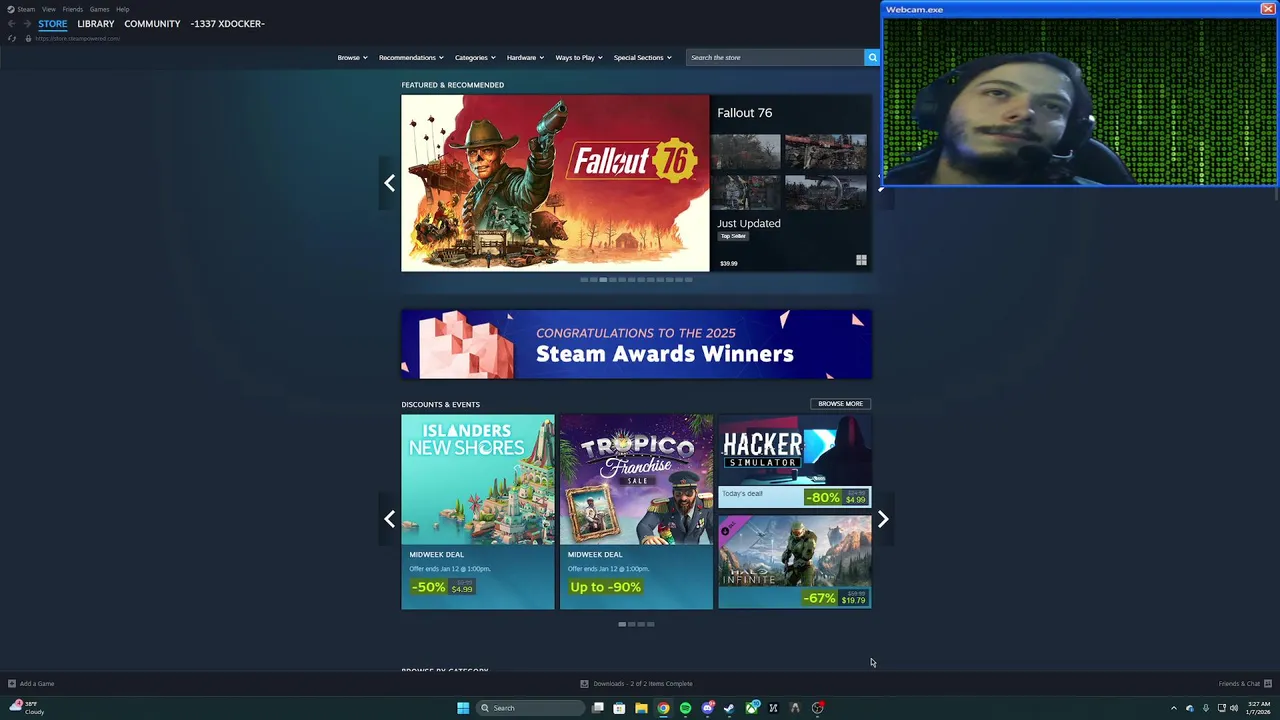Open the Downloads status icon
The height and width of the screenshot is (720, 1280).
(x=585, y=684)
